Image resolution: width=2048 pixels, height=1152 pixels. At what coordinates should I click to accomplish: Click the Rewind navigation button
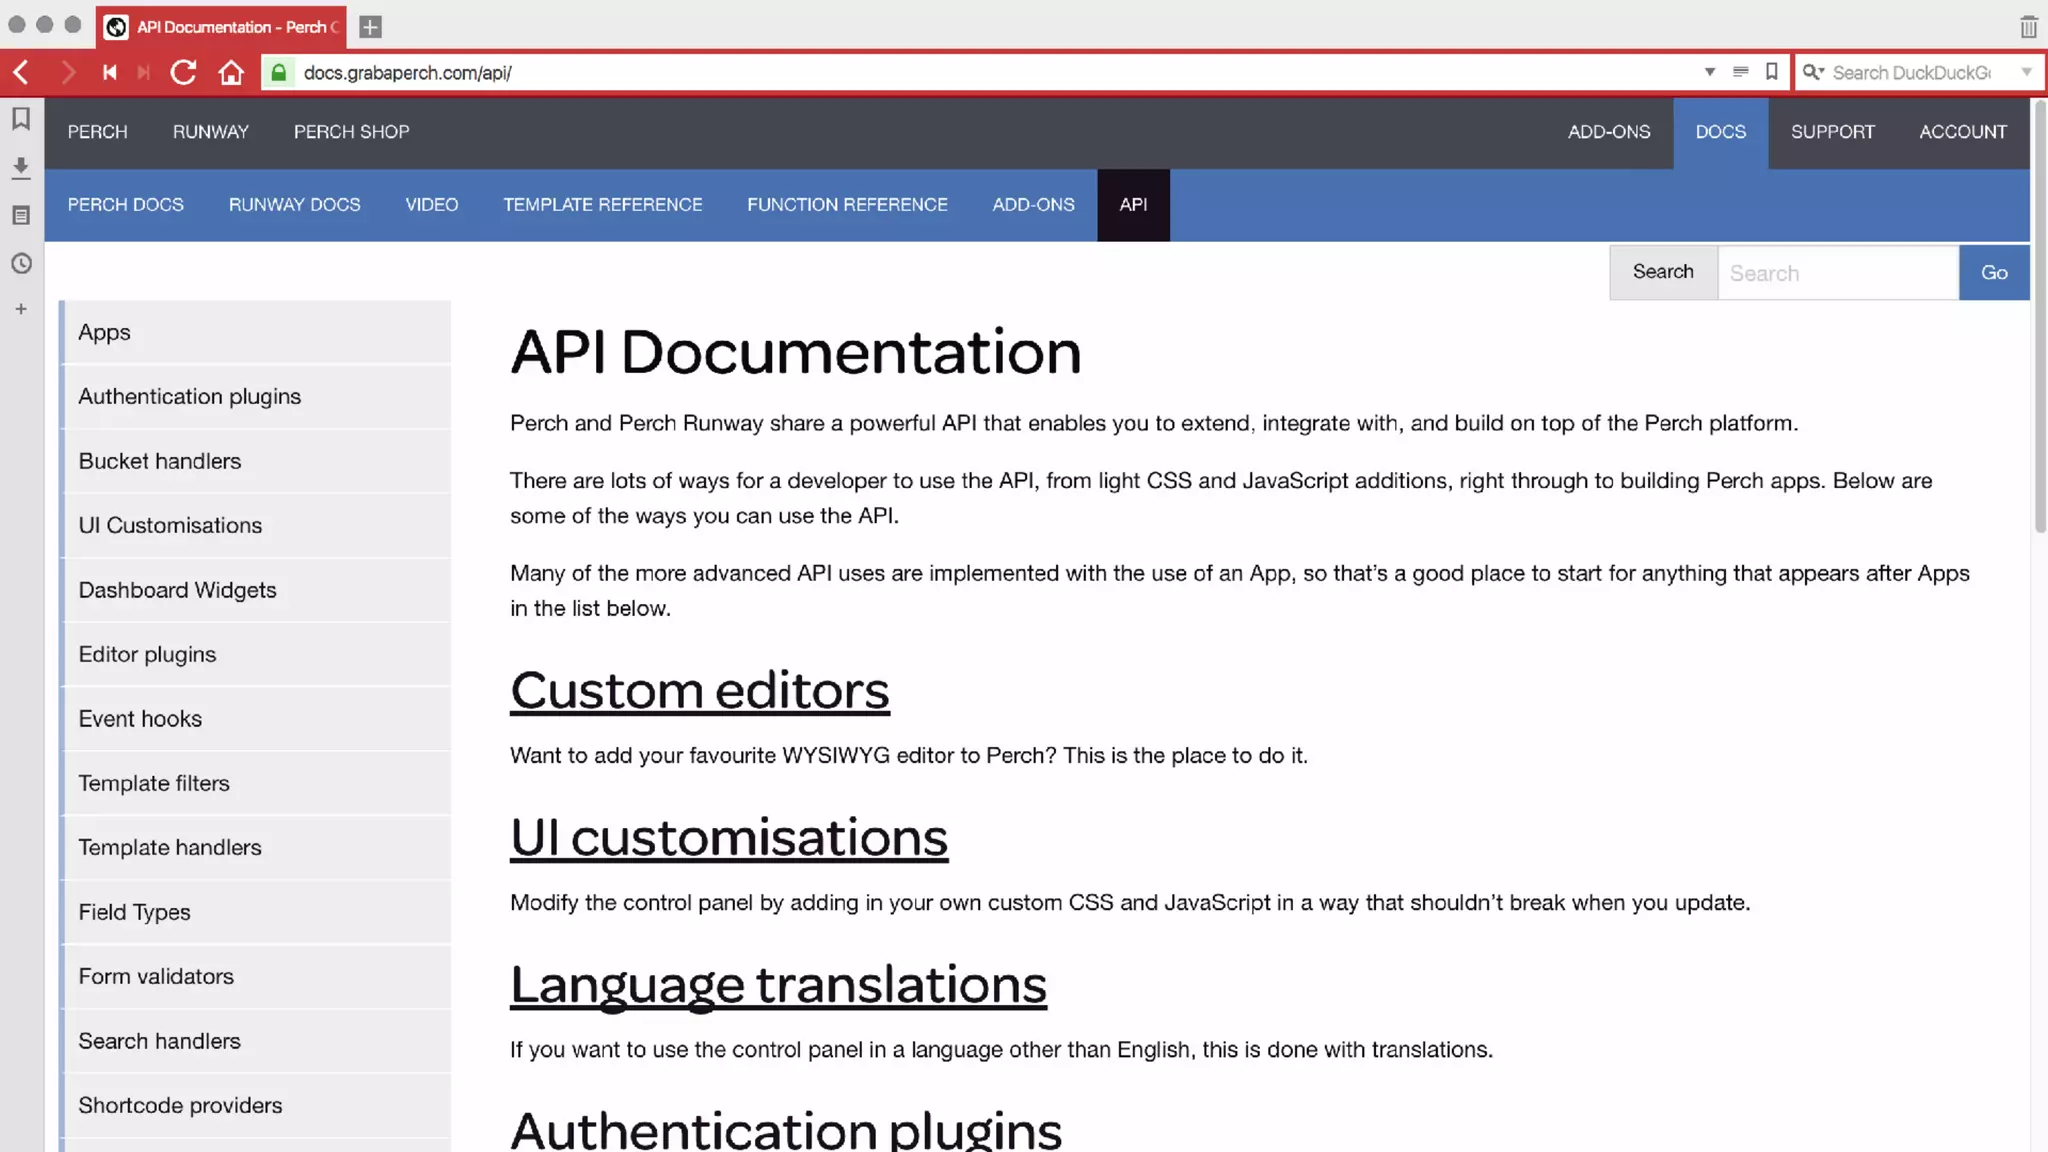click(110, 72)
